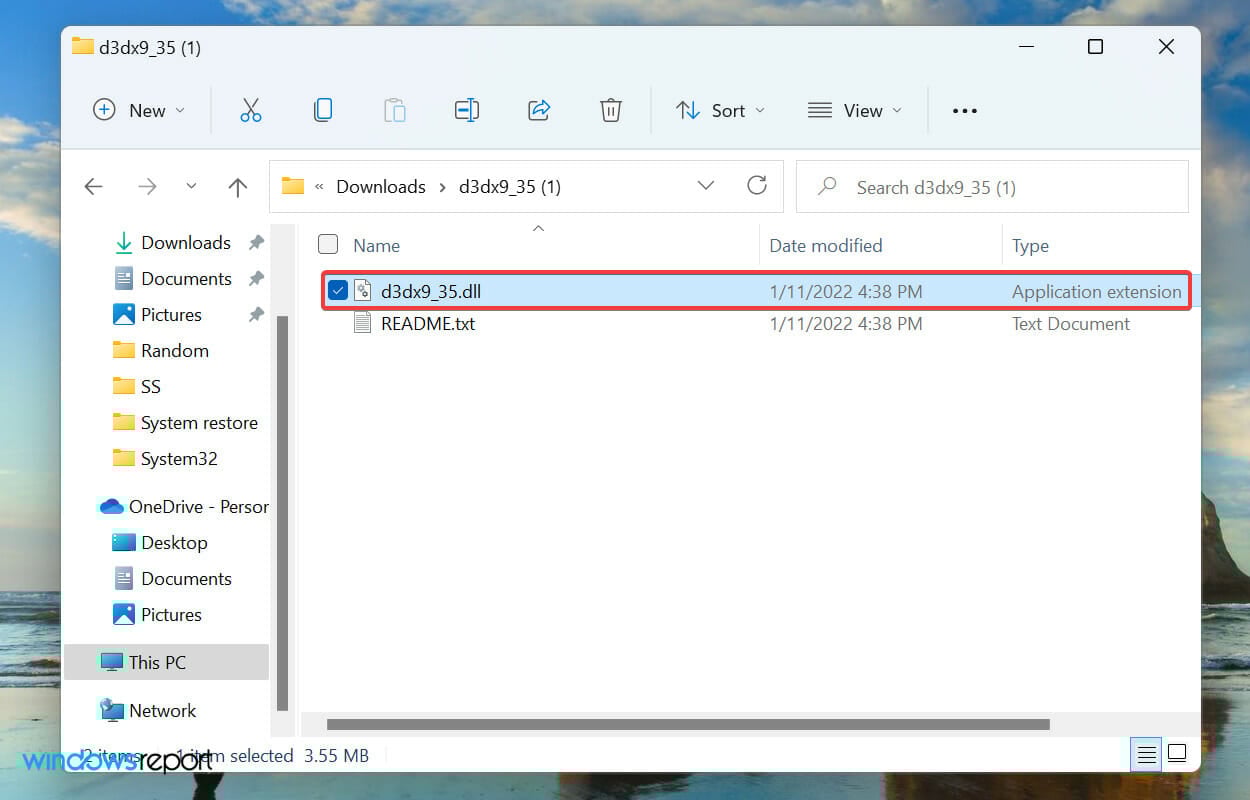The image size is (1250, 800).
Task: Open the View dropdown menu
Action: (x=854, y=110)
